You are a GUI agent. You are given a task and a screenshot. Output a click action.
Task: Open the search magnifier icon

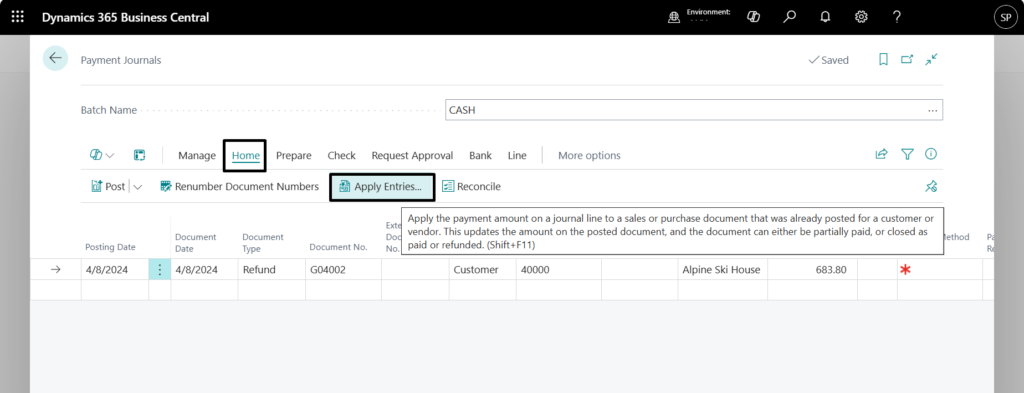790,17
